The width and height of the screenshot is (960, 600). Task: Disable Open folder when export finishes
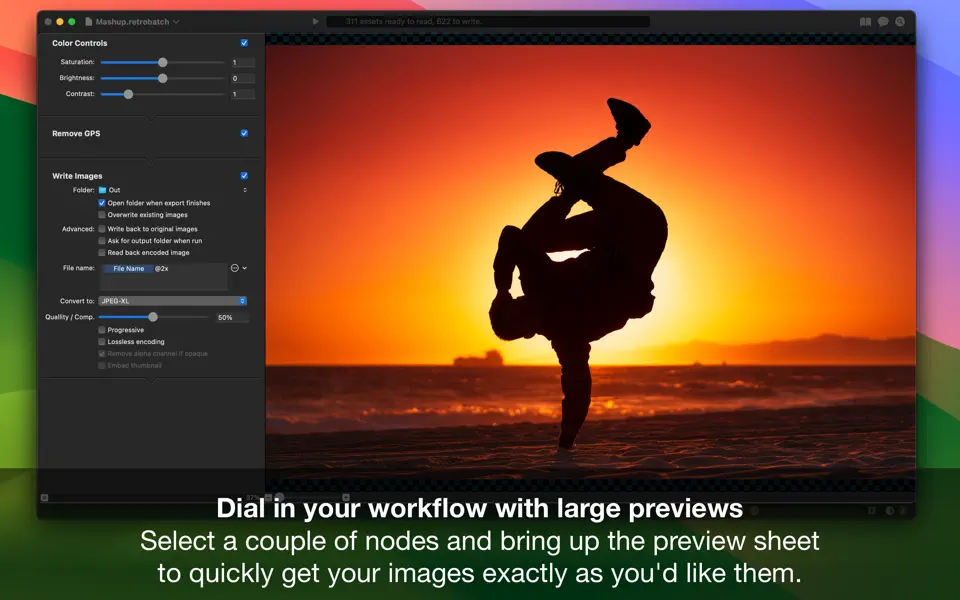point(101,203)
